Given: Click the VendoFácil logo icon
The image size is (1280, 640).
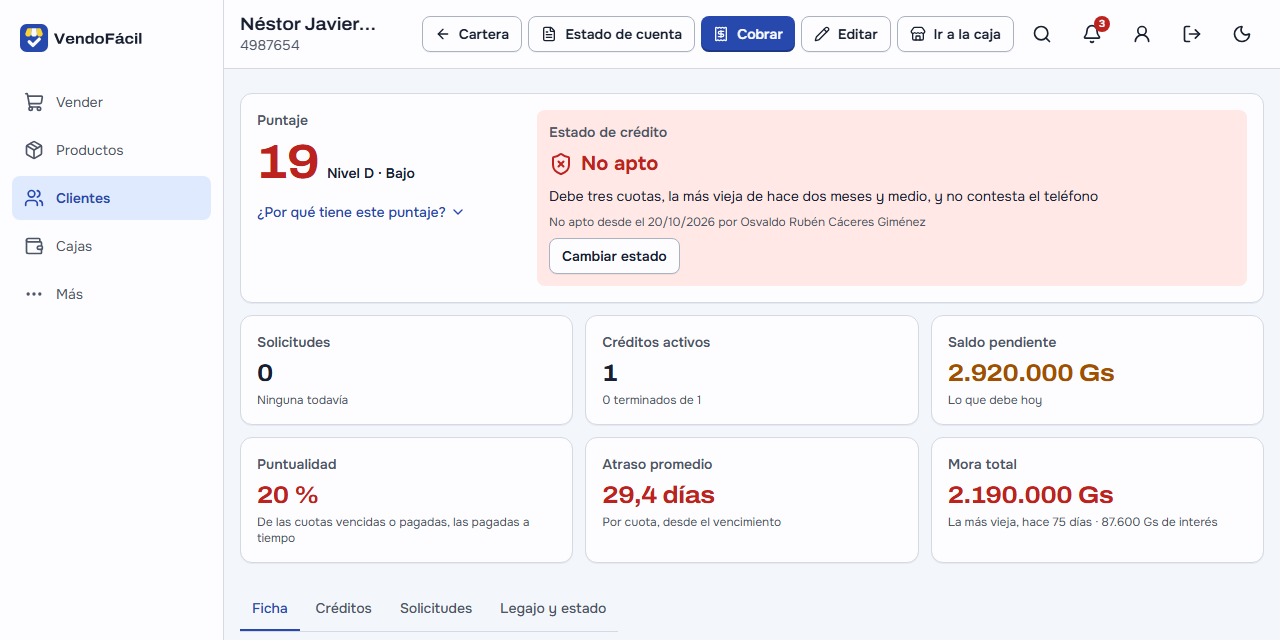Looking at the screenshot, I should coord(34,38).
